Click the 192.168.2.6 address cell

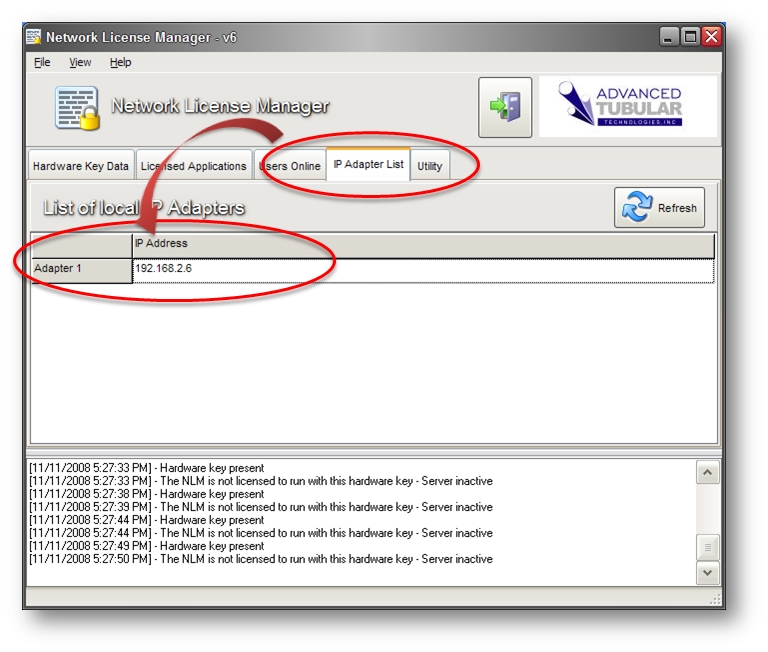point(423,269)
